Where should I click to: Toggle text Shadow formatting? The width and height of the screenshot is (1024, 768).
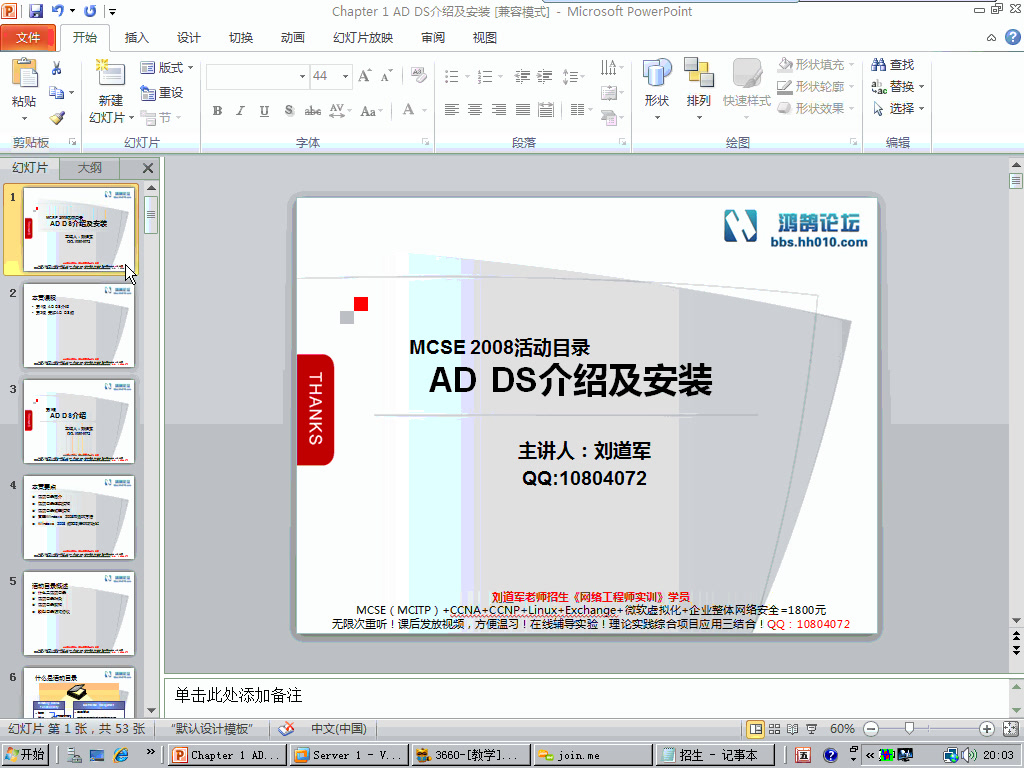(289, 111)
